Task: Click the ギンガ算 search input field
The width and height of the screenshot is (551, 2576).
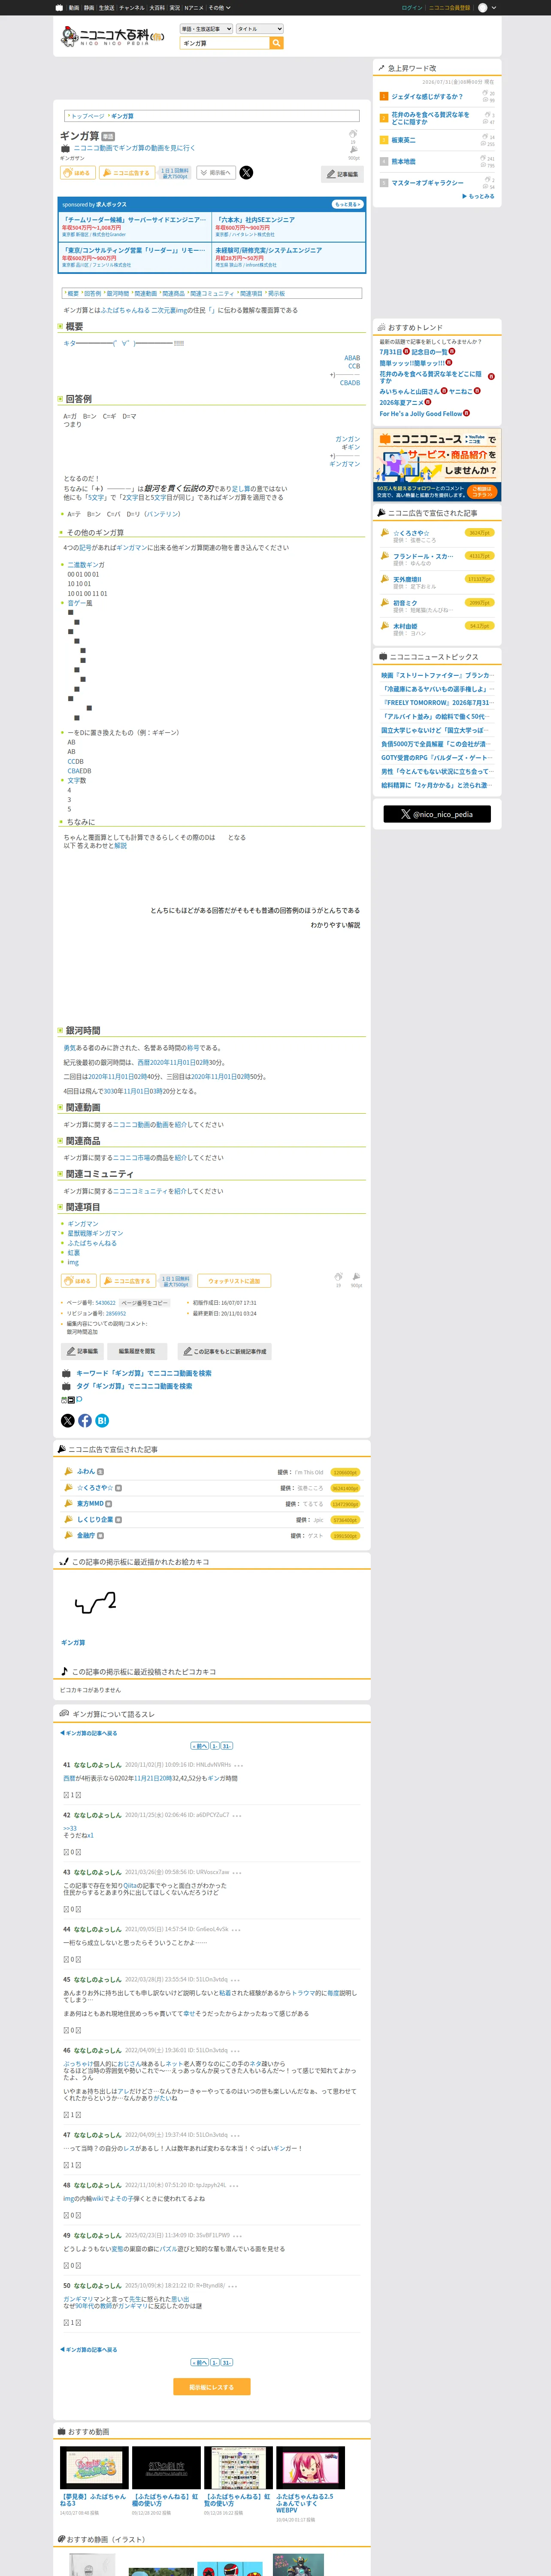Action: [225, 43]
